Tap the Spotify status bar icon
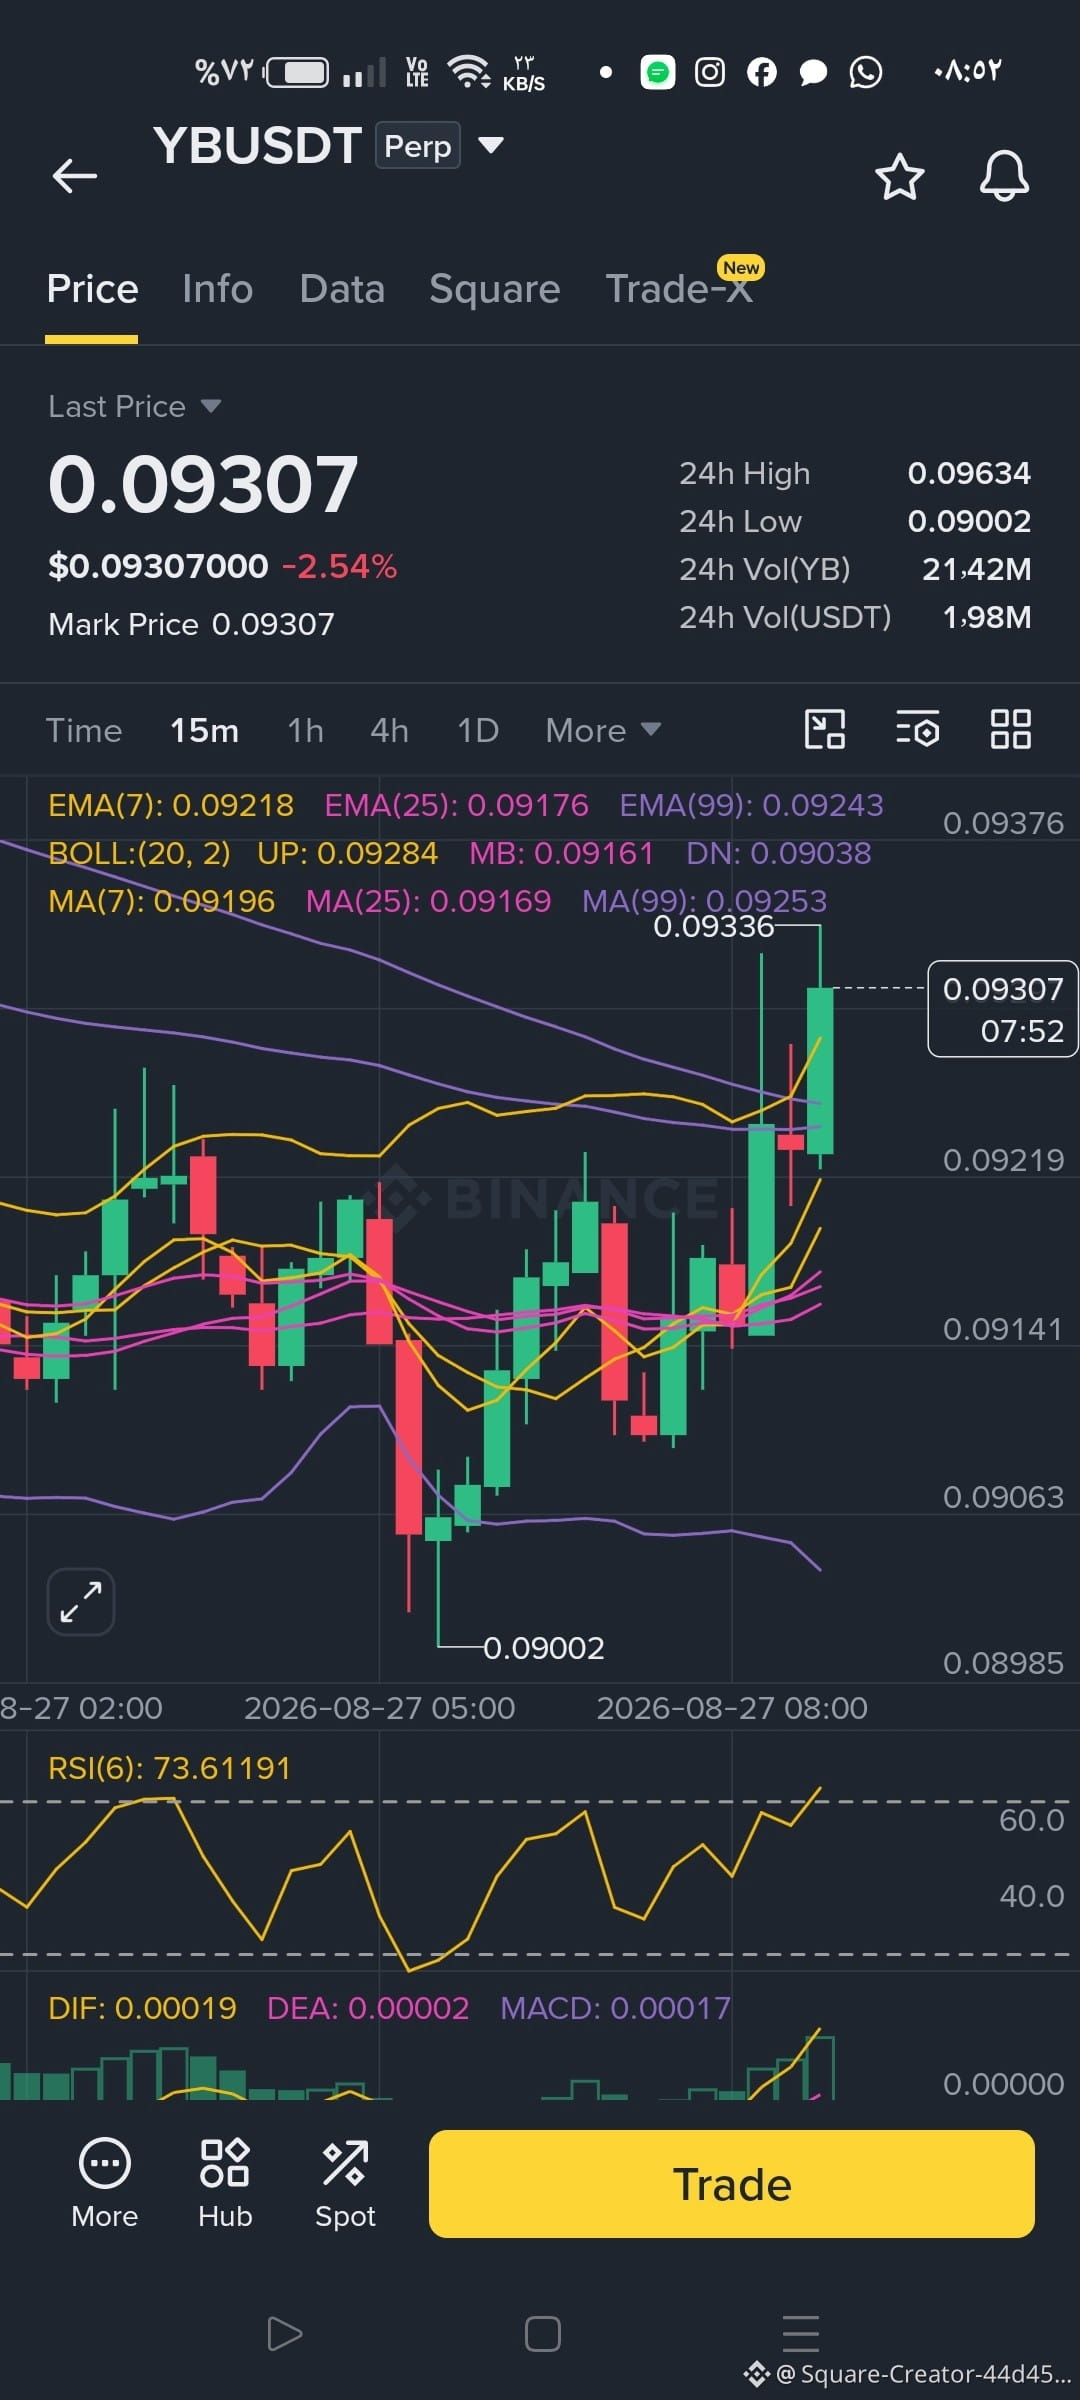 (657, 72)
